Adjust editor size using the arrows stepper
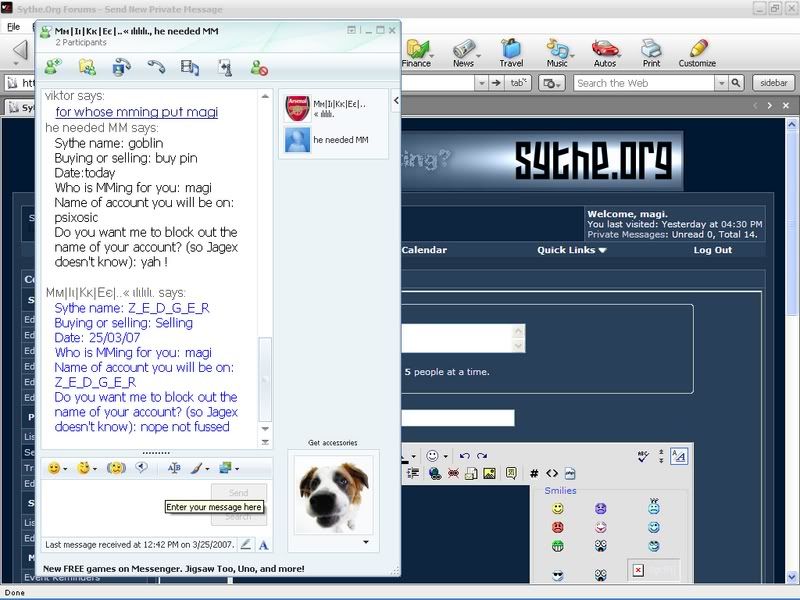800x600 pixels. pos(661,456)
